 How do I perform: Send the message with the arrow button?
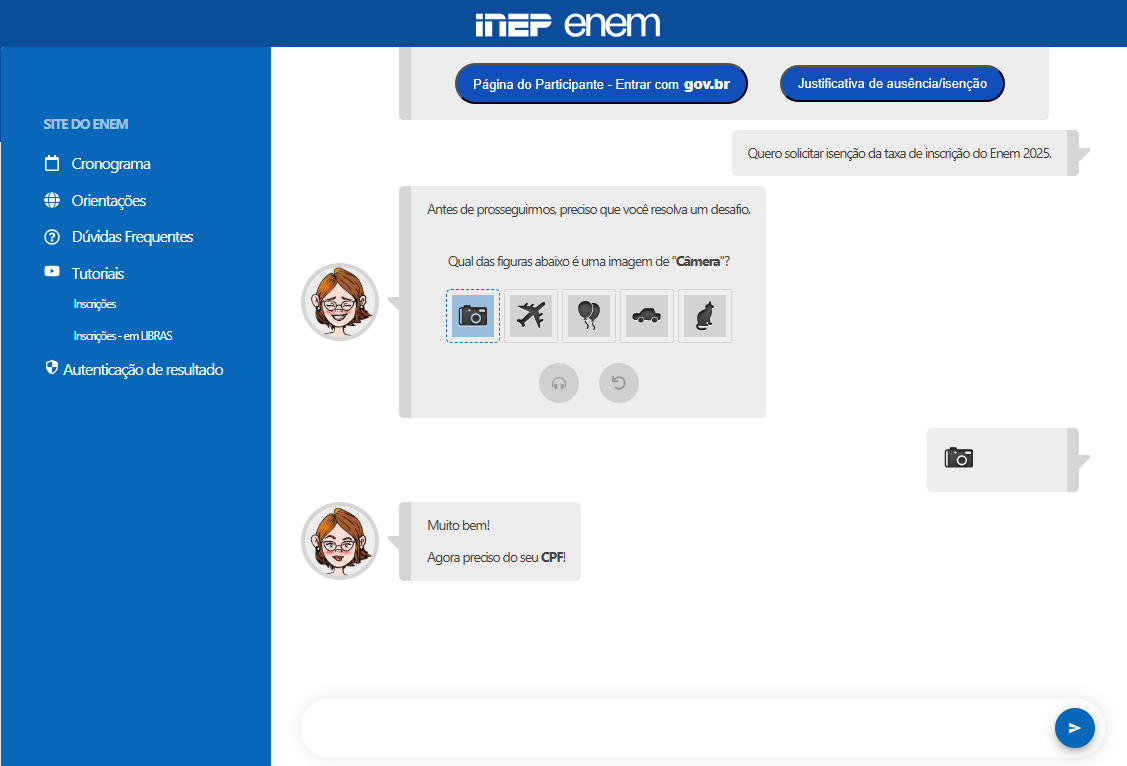coord(1074,728)
